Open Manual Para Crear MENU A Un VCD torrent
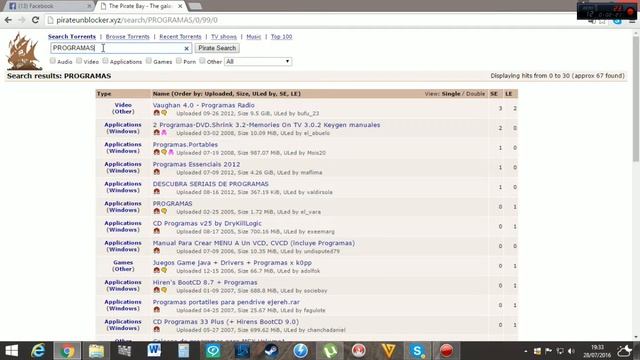The height and width of the screenshot is (360, 640). (253, 243)
